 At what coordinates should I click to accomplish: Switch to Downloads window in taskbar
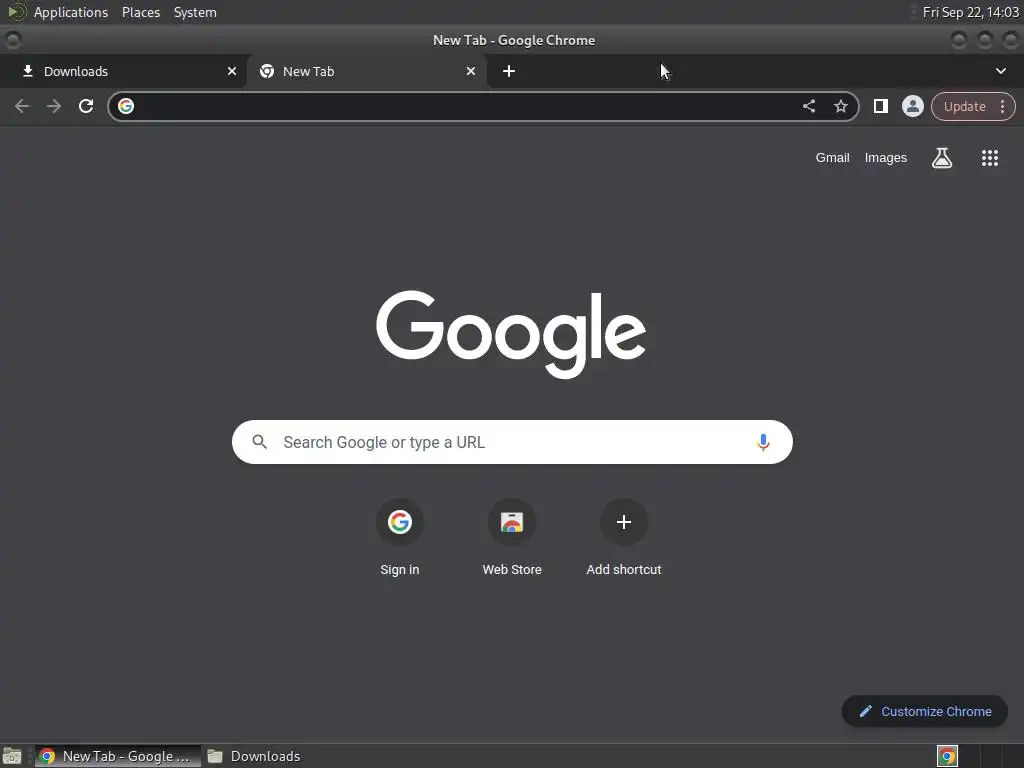point(253,756)
